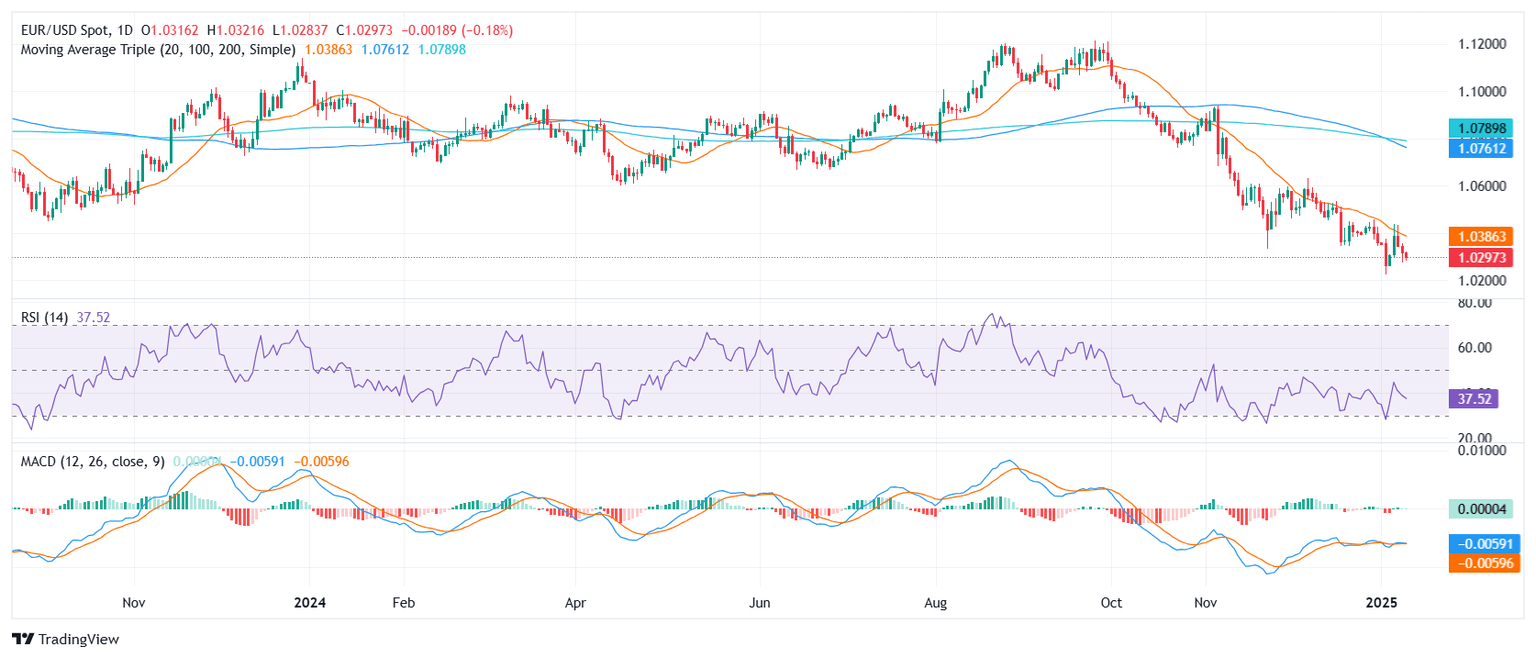Click the 2024 label on time axis

[x=309, y=604]
